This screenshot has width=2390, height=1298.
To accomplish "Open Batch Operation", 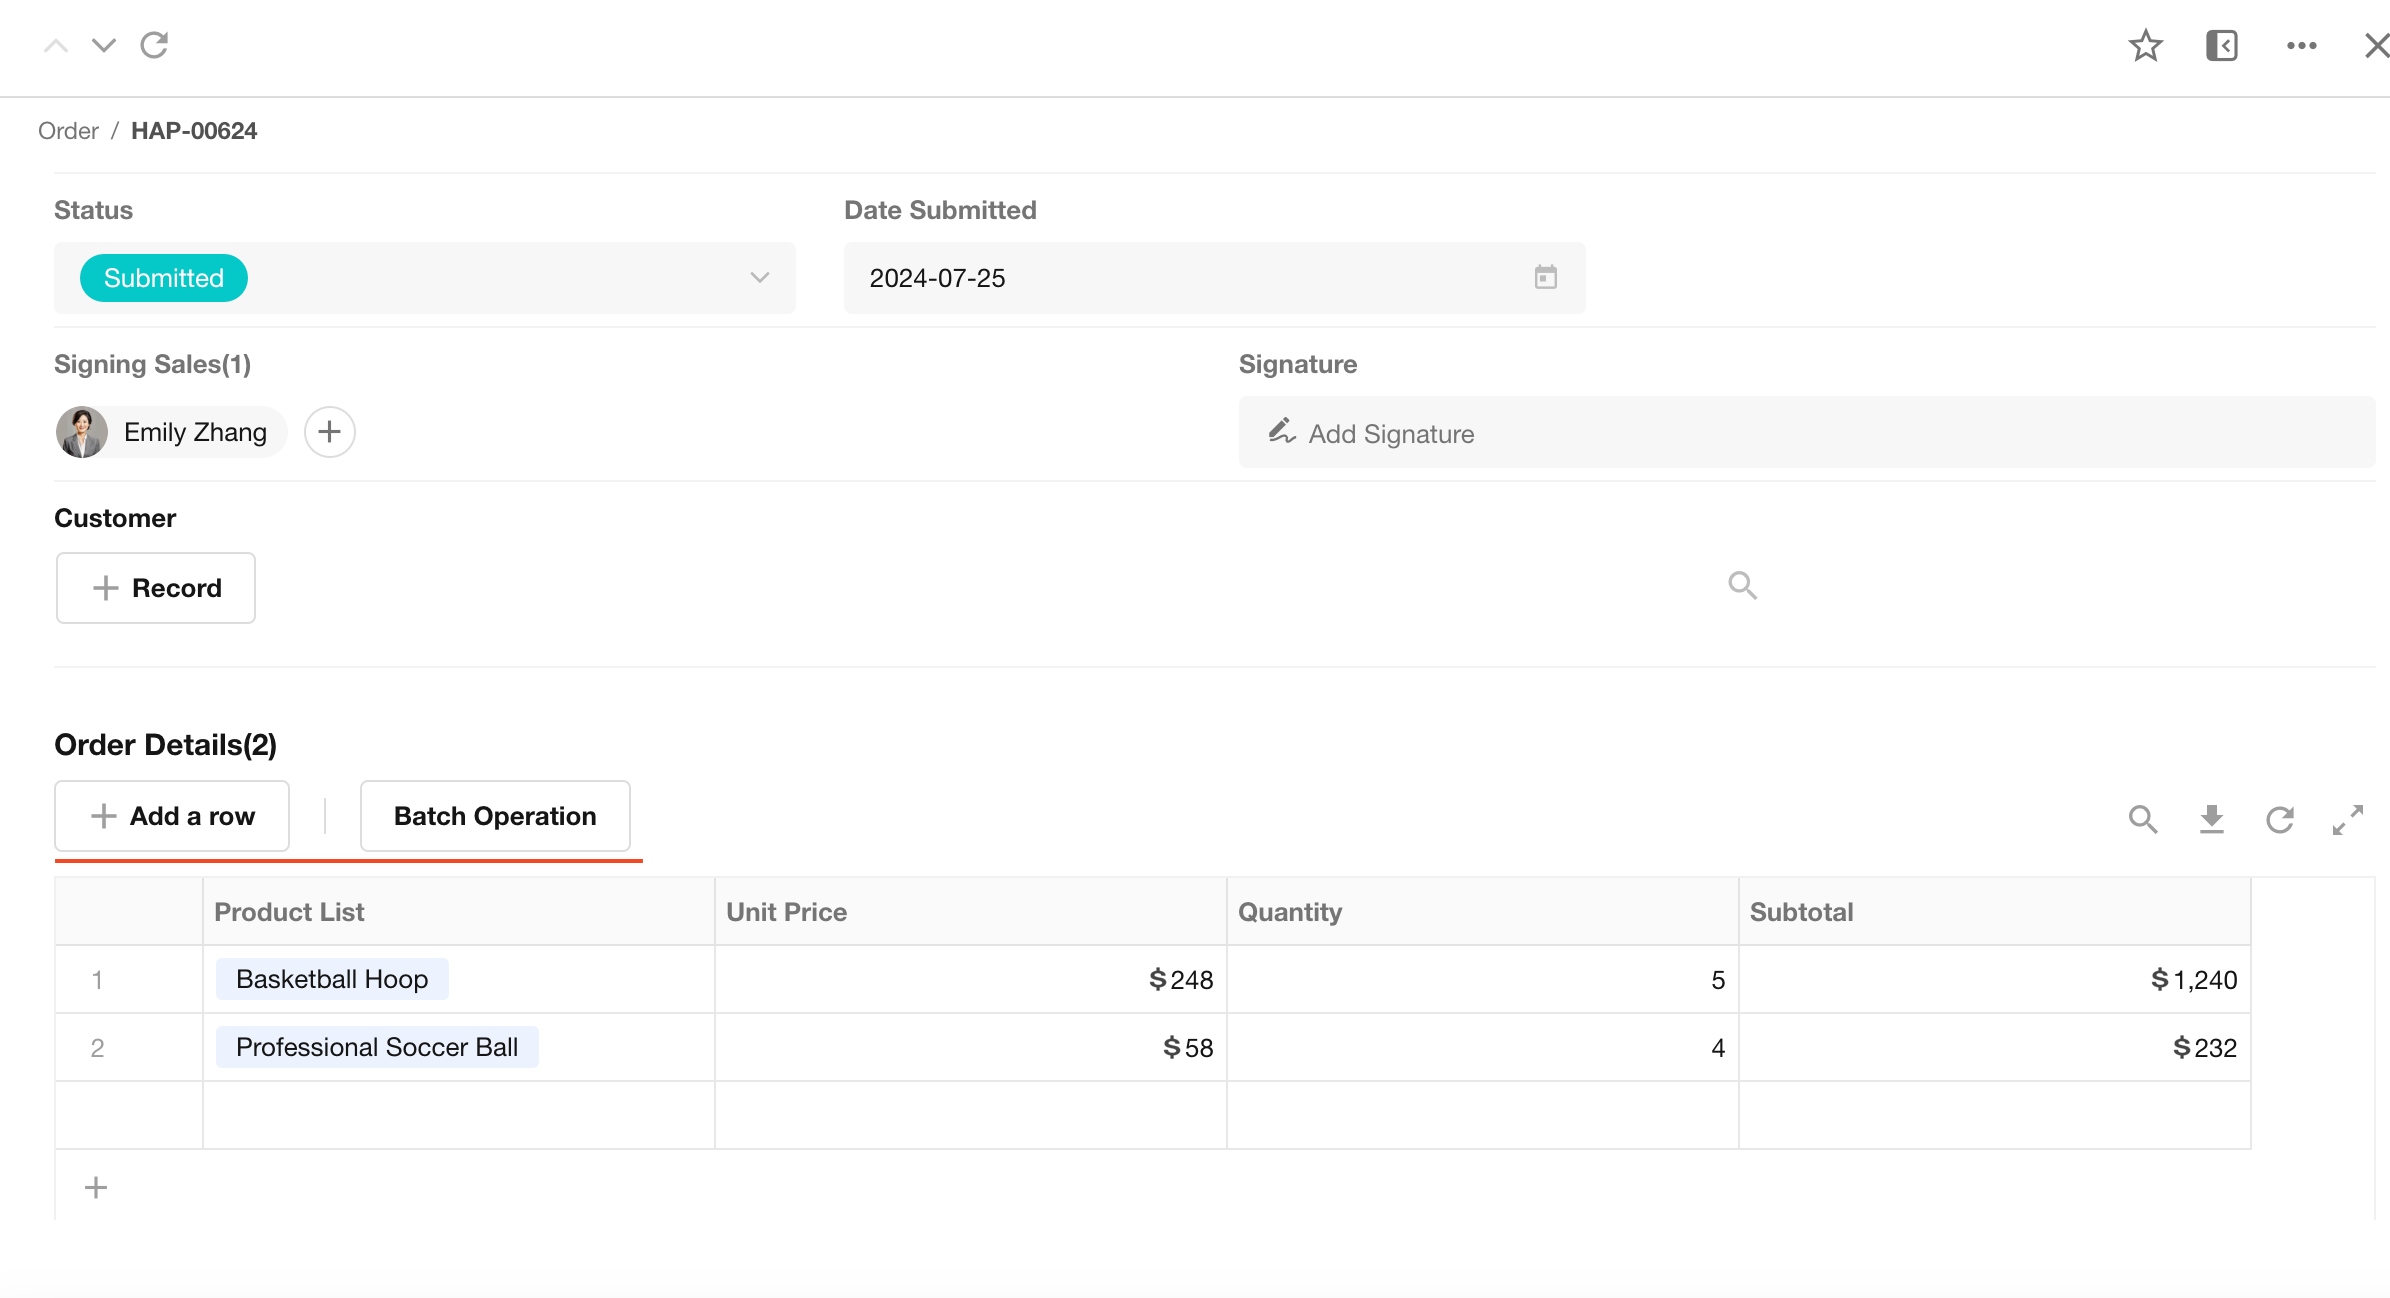I will tap(495, 816).
